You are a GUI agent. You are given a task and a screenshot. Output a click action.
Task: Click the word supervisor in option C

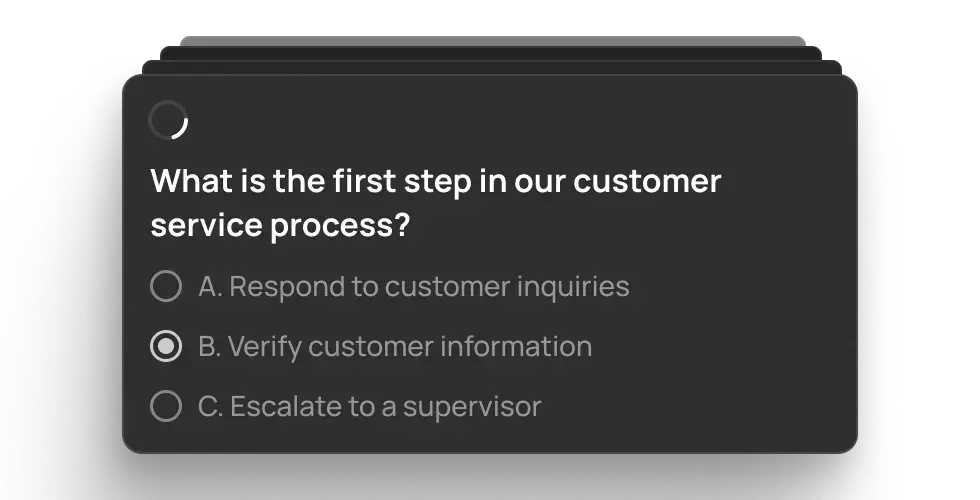coord(472,408)
